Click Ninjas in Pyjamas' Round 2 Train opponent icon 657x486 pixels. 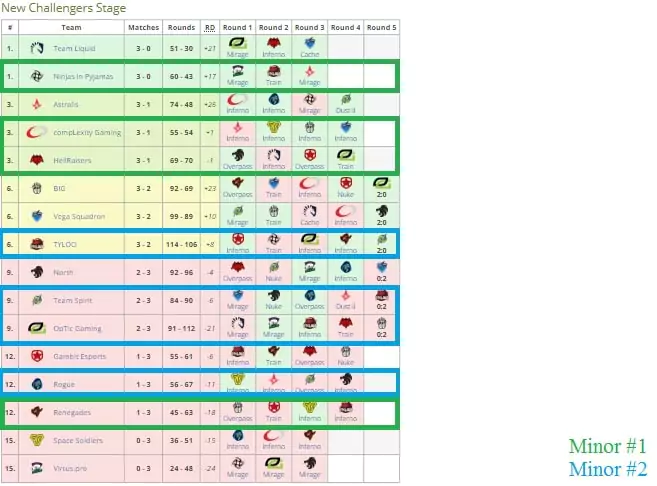click(274, 71)
